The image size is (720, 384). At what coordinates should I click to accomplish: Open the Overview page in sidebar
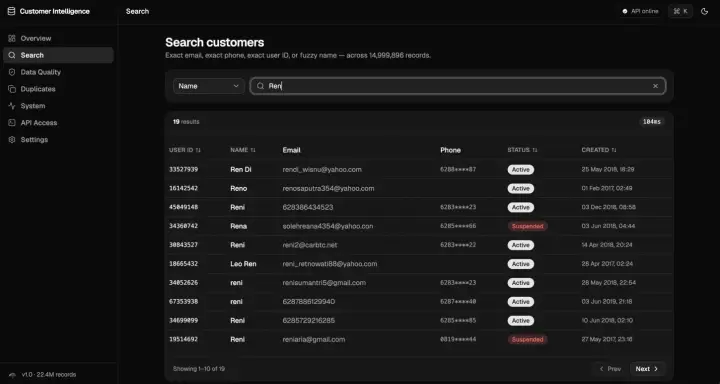pos(58,39)
